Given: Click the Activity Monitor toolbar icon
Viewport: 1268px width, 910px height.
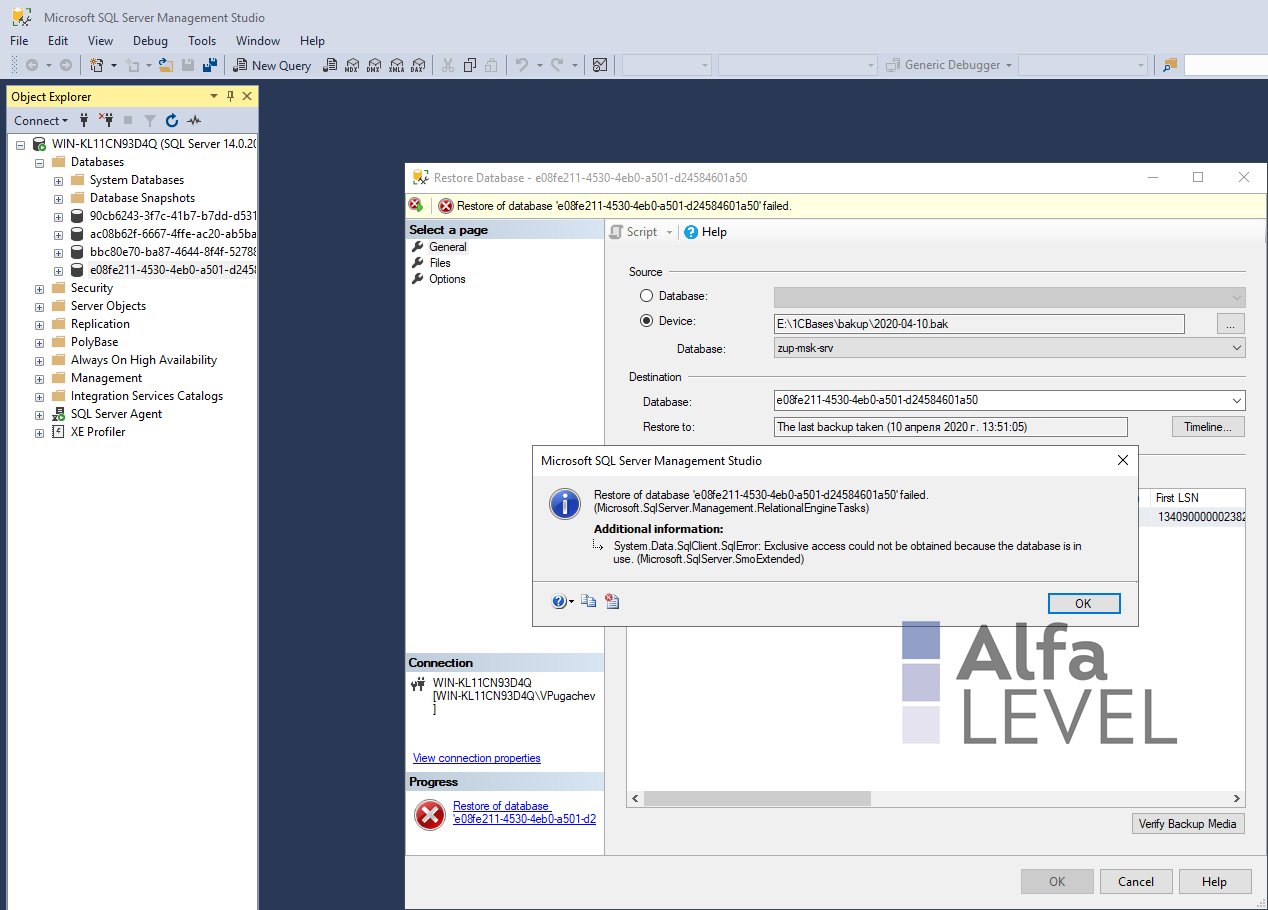Looking at the screenshot, I should click(600, 65).
